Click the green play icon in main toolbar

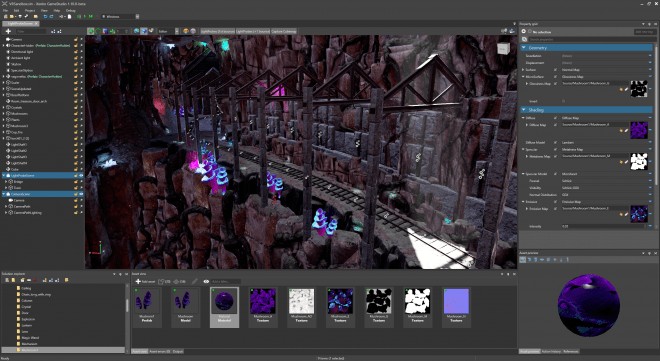click(x=85, y=16)
